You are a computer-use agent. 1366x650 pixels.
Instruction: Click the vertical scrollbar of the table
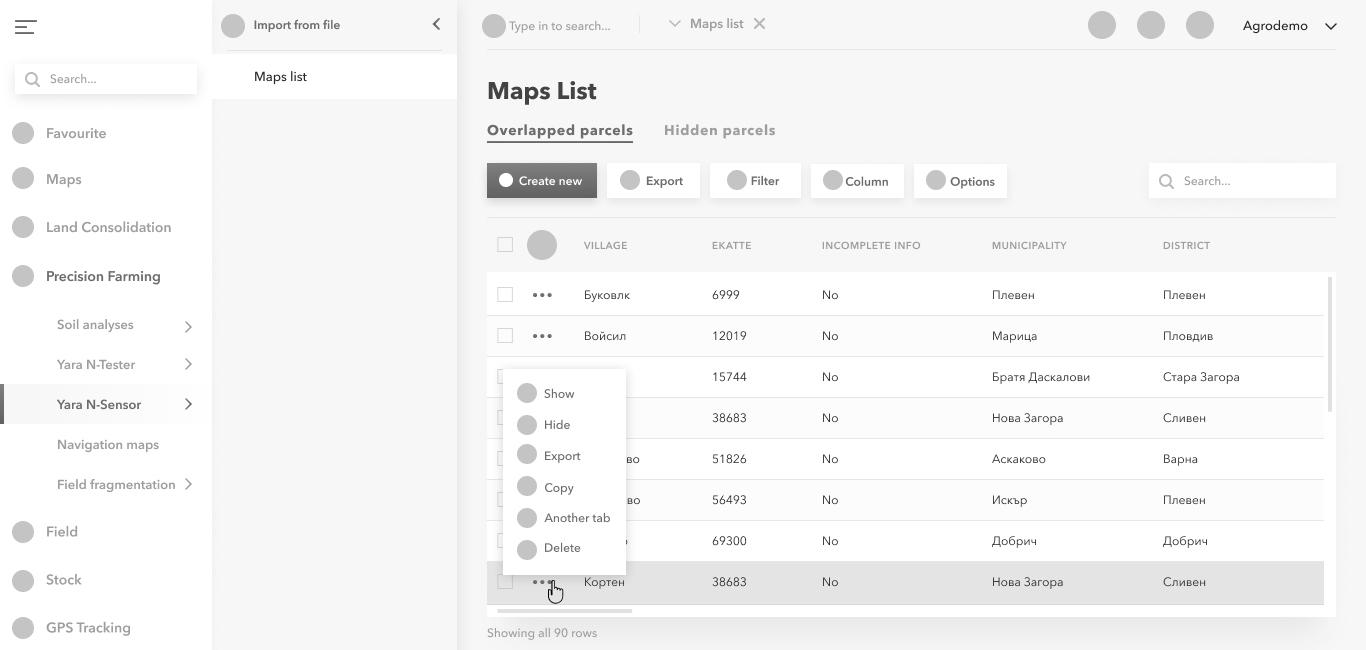tap(1330, 344)
